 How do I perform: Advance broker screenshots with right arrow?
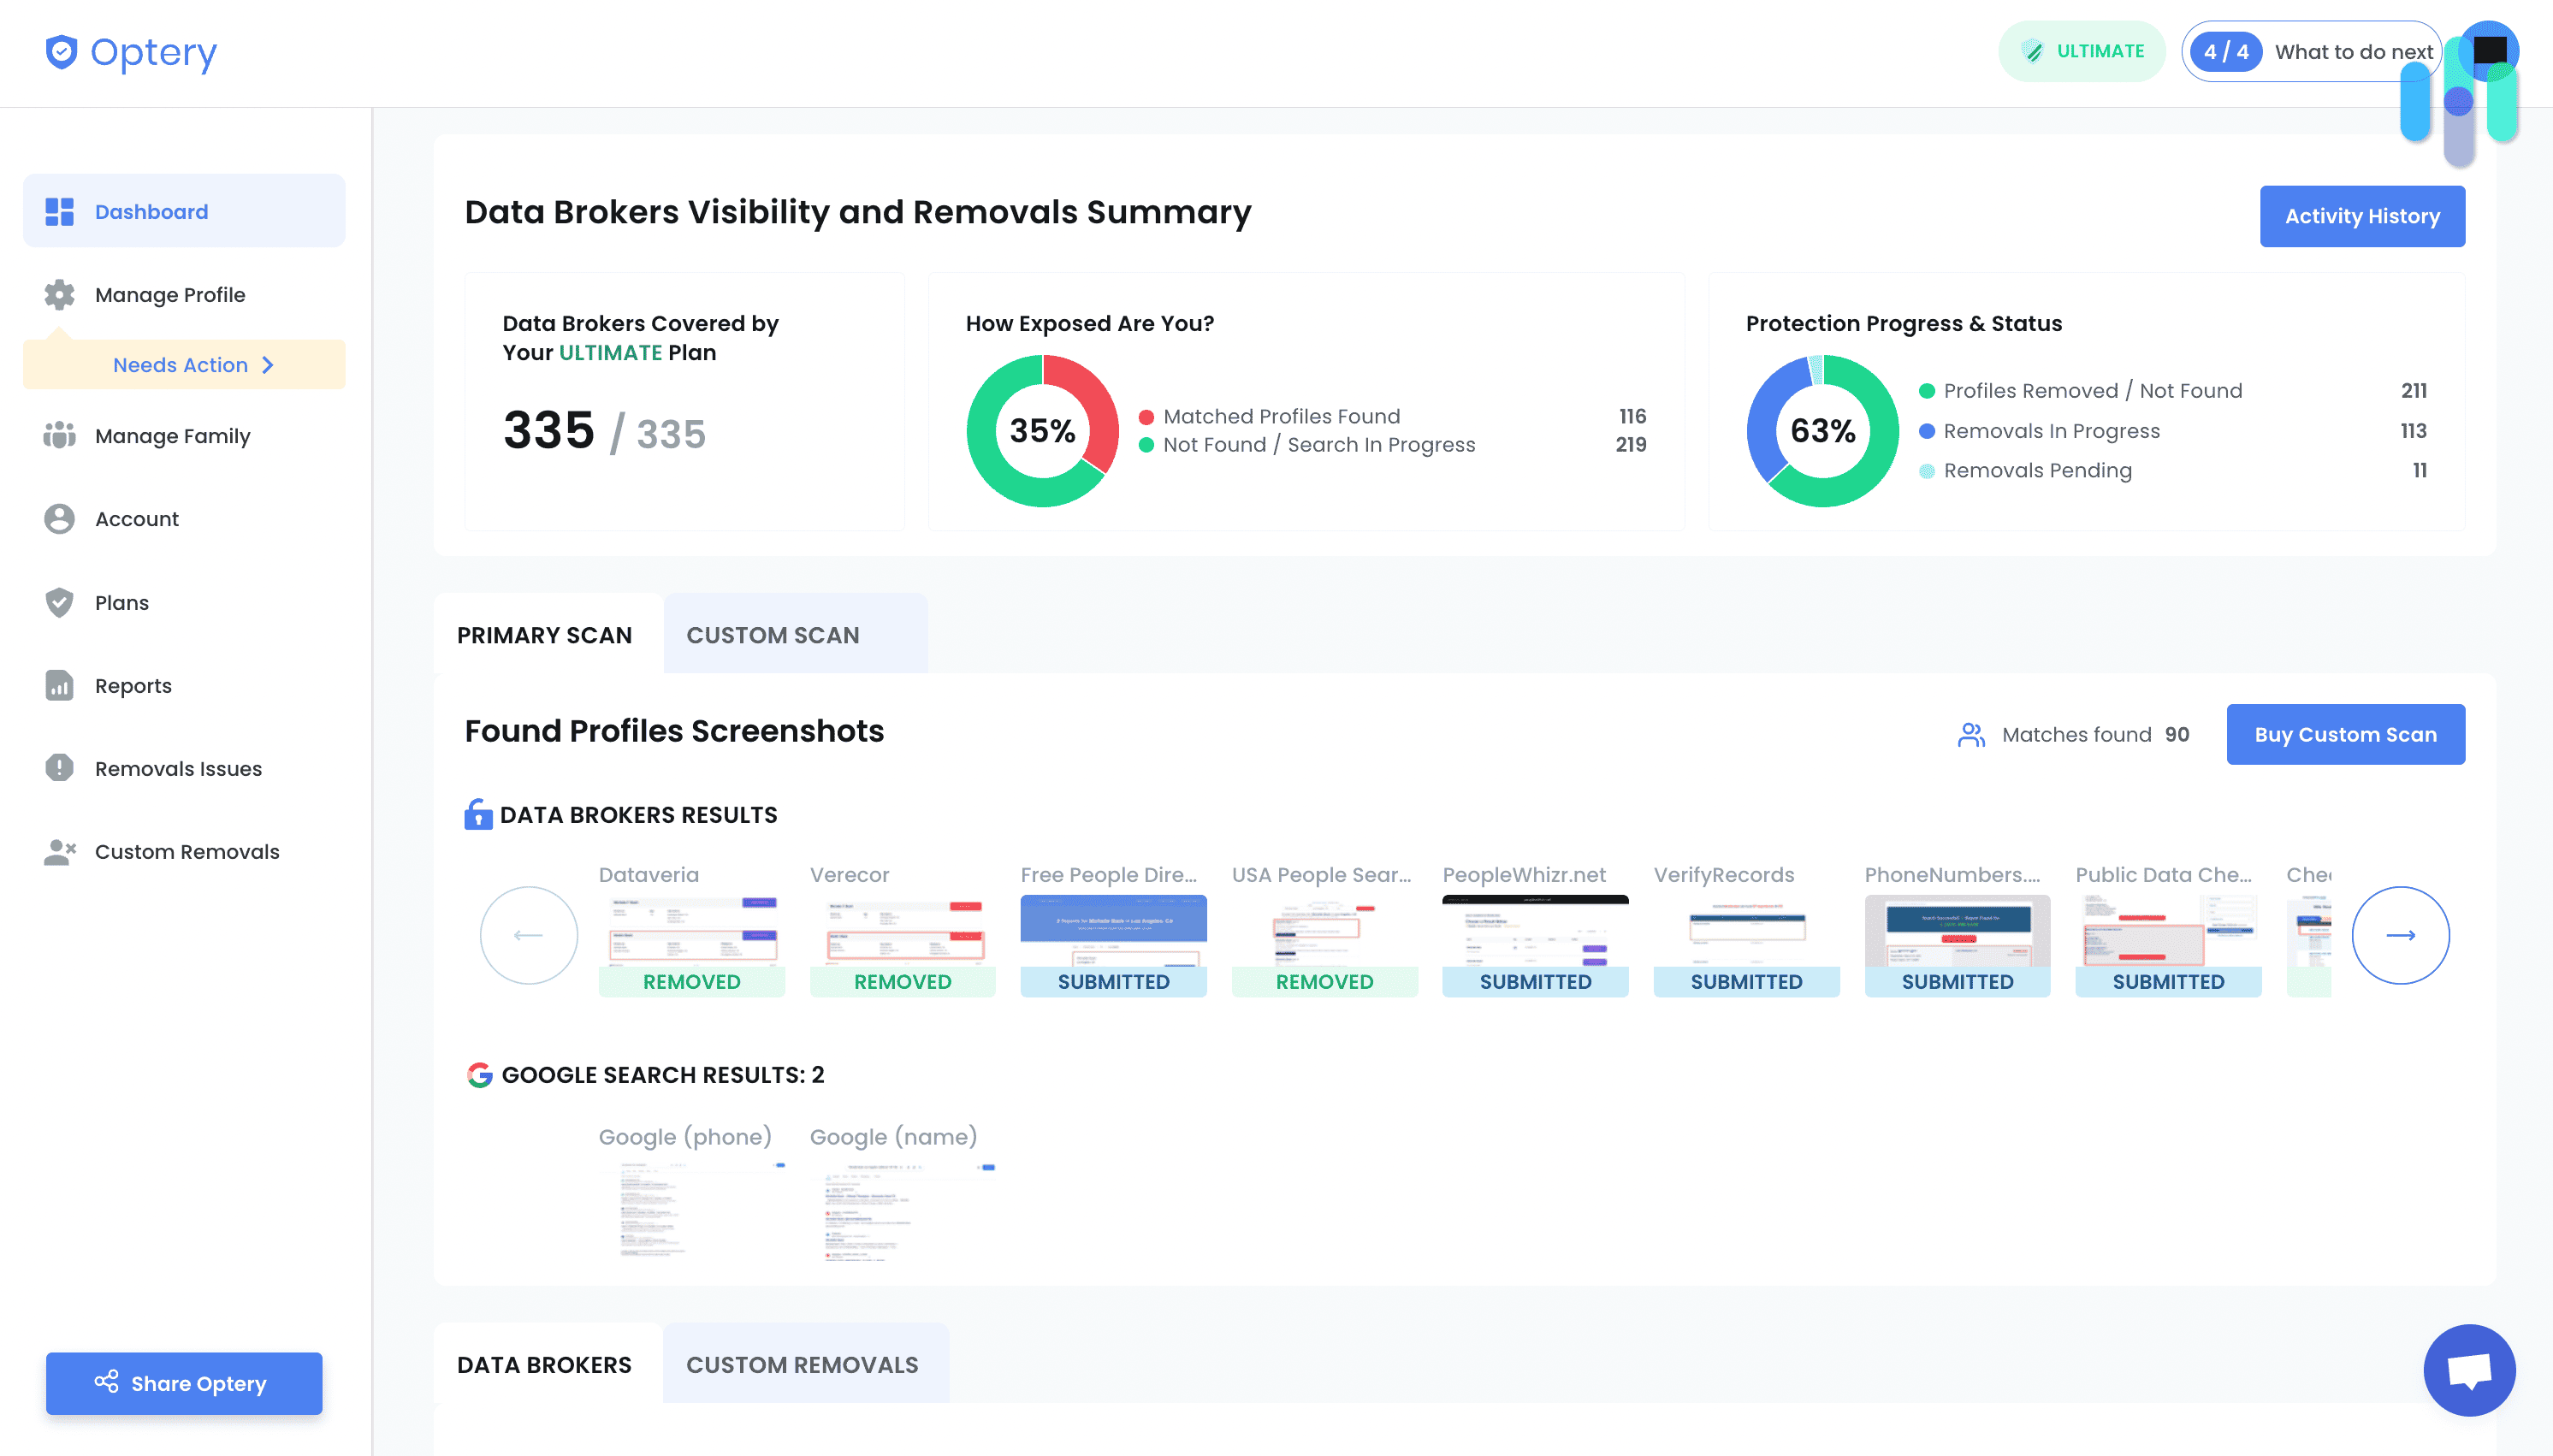(2401, 935)
